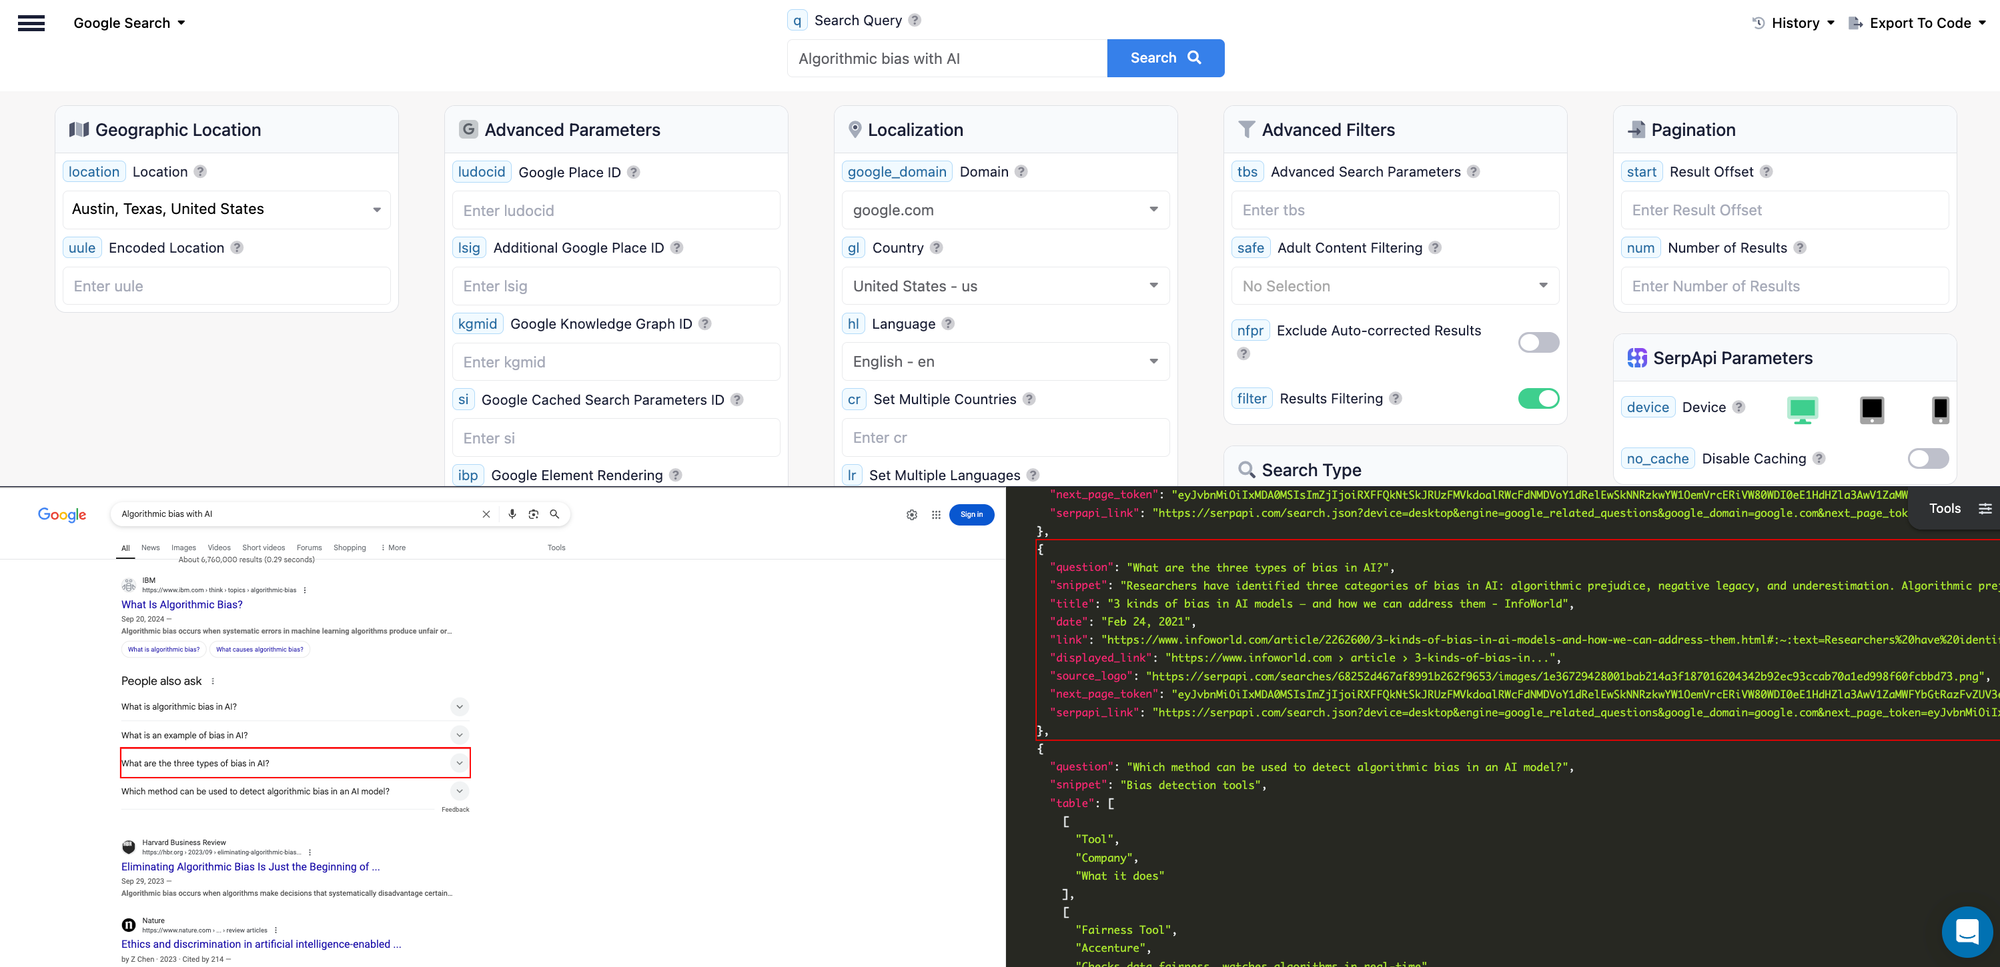Click the Enter tbs input field
Image resolution: width=2000 pixels, height=967 pixels.
(1395, 210)
